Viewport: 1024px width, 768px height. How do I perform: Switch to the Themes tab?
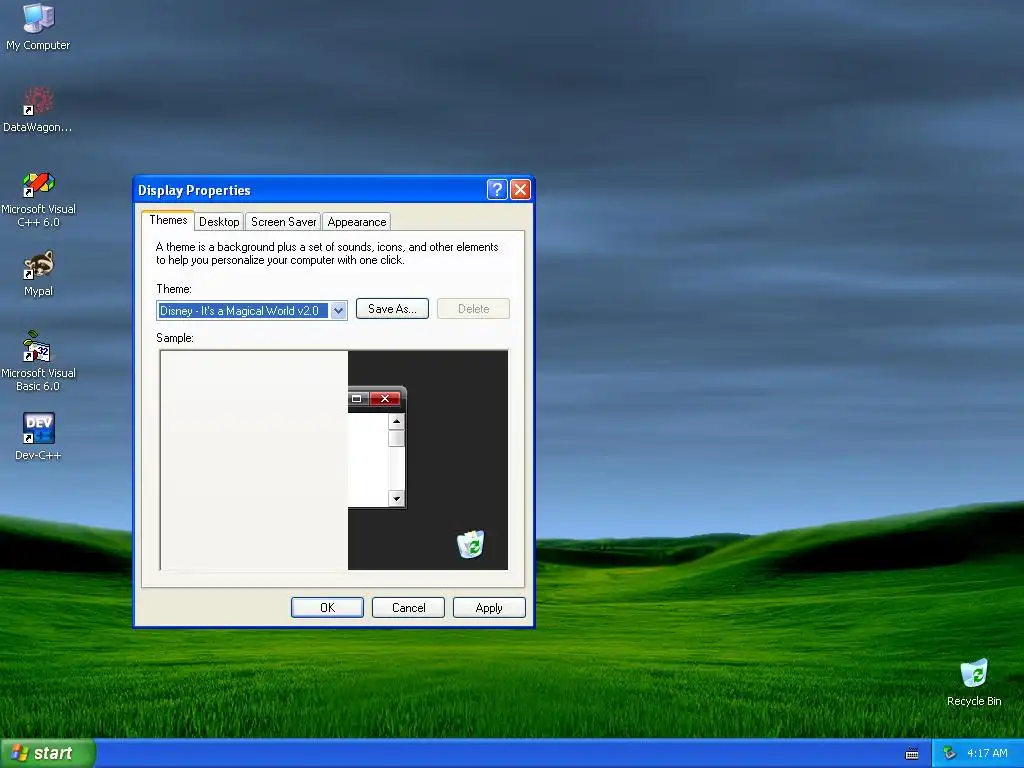[x=168, y=220]
